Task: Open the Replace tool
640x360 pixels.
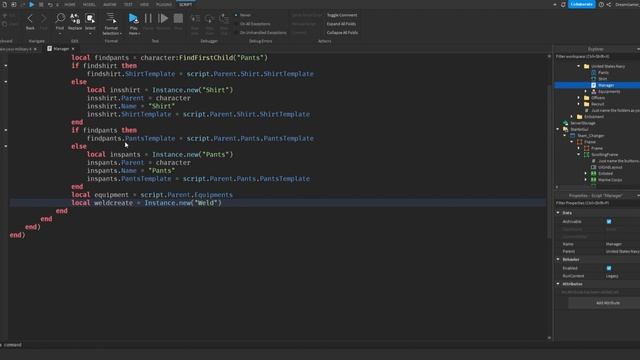Action: tap(75, 21)
